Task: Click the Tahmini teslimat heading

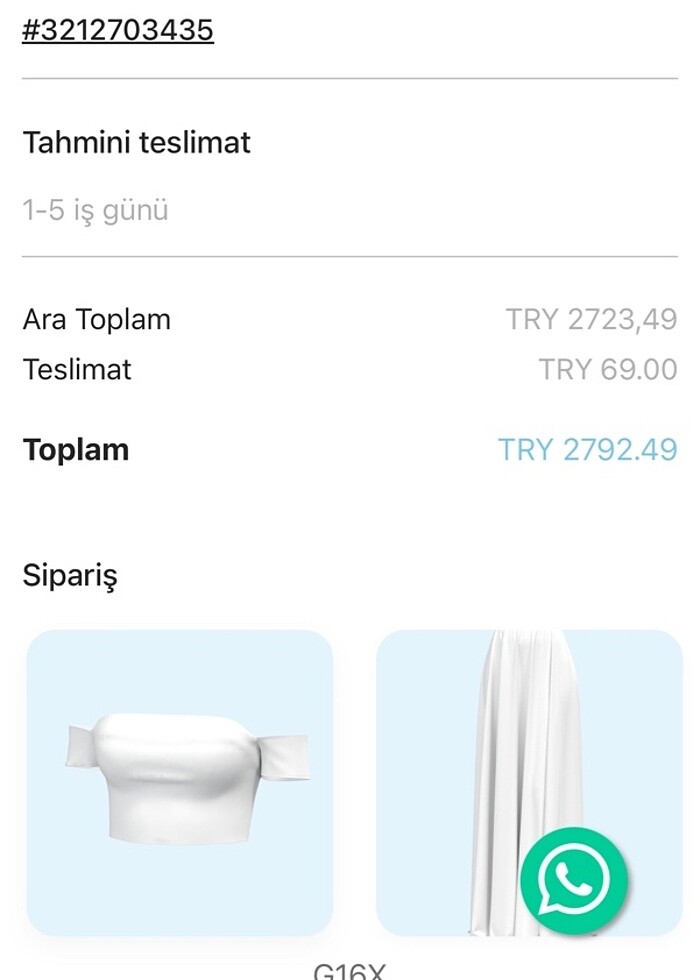Action: coord(137,143)
